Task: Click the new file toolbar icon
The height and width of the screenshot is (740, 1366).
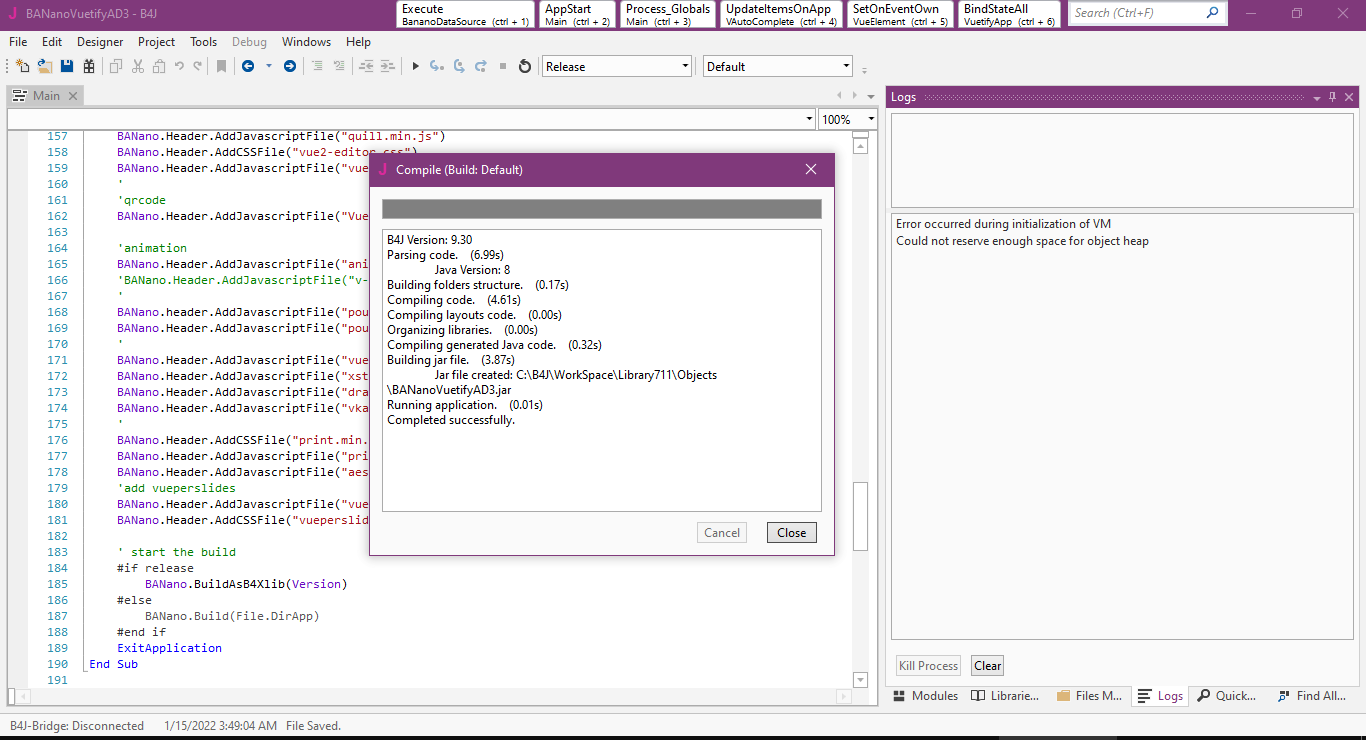Action: [x=22, y=67]
